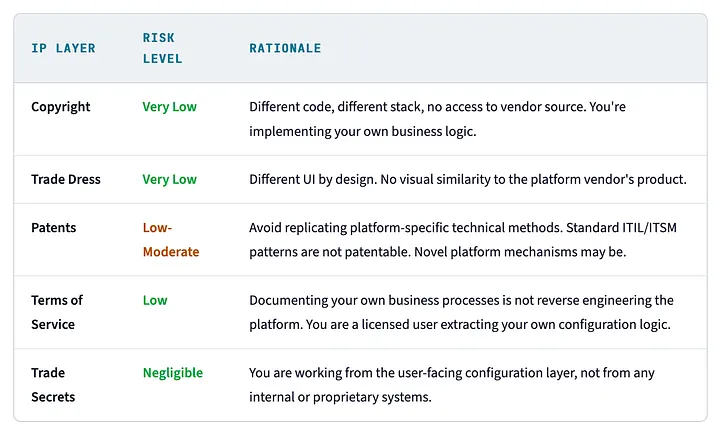This screenshot has width=720, height=435.
Task: Select the Trade Dress row label
Action: tap(66, 180)
